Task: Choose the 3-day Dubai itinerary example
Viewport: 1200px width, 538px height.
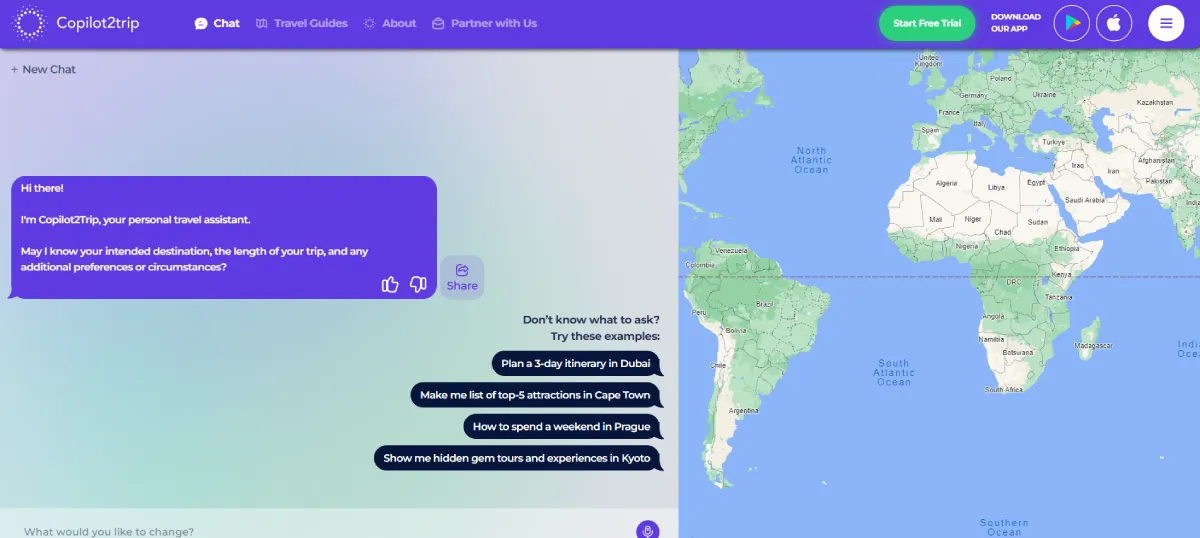Action: tap(576, 363)
